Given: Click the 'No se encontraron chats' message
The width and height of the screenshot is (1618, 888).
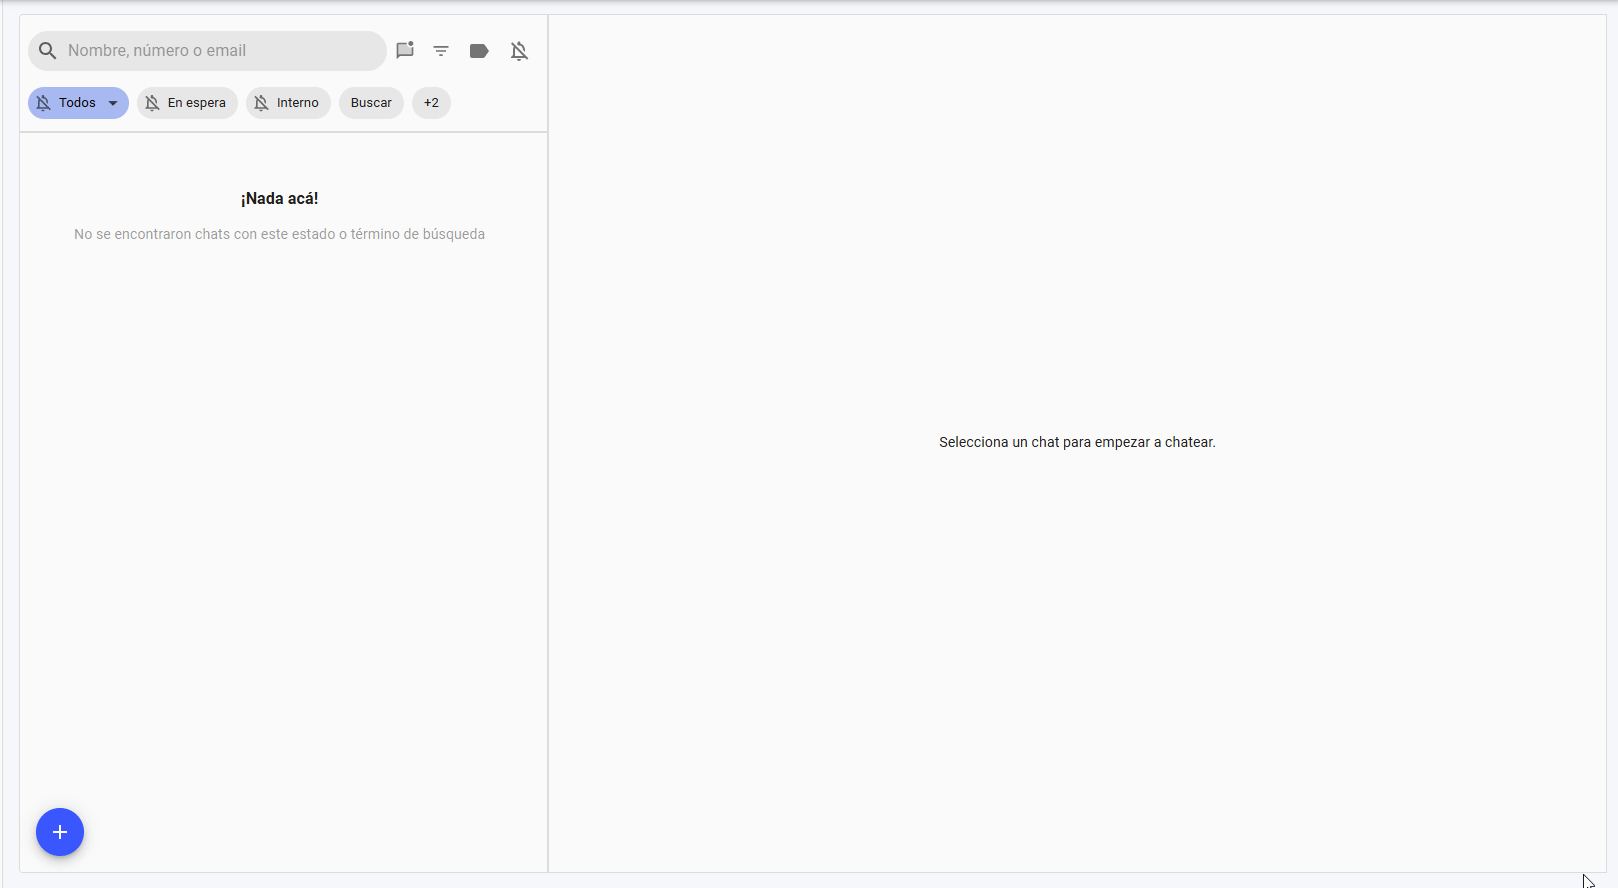Looking at the screenshot, I should pyautogui.click(x=280, y=234).
